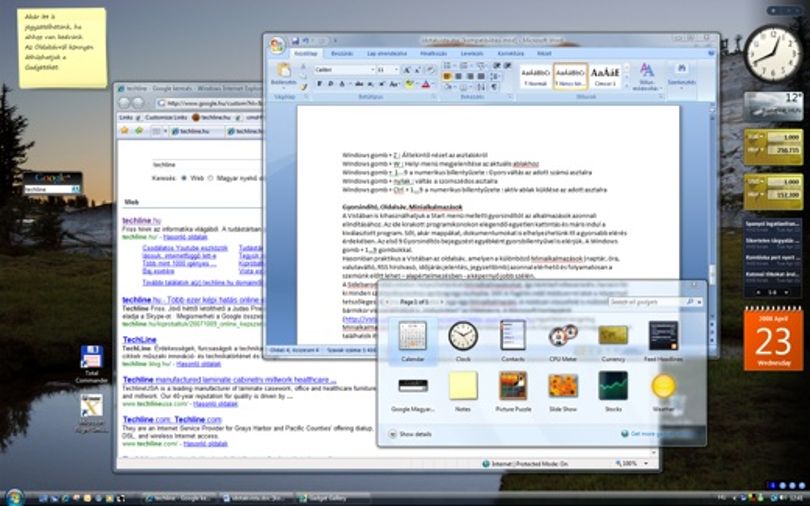Select the Magyar nyelvű radio option
The image size is (810, 506).
pos(210,178)
